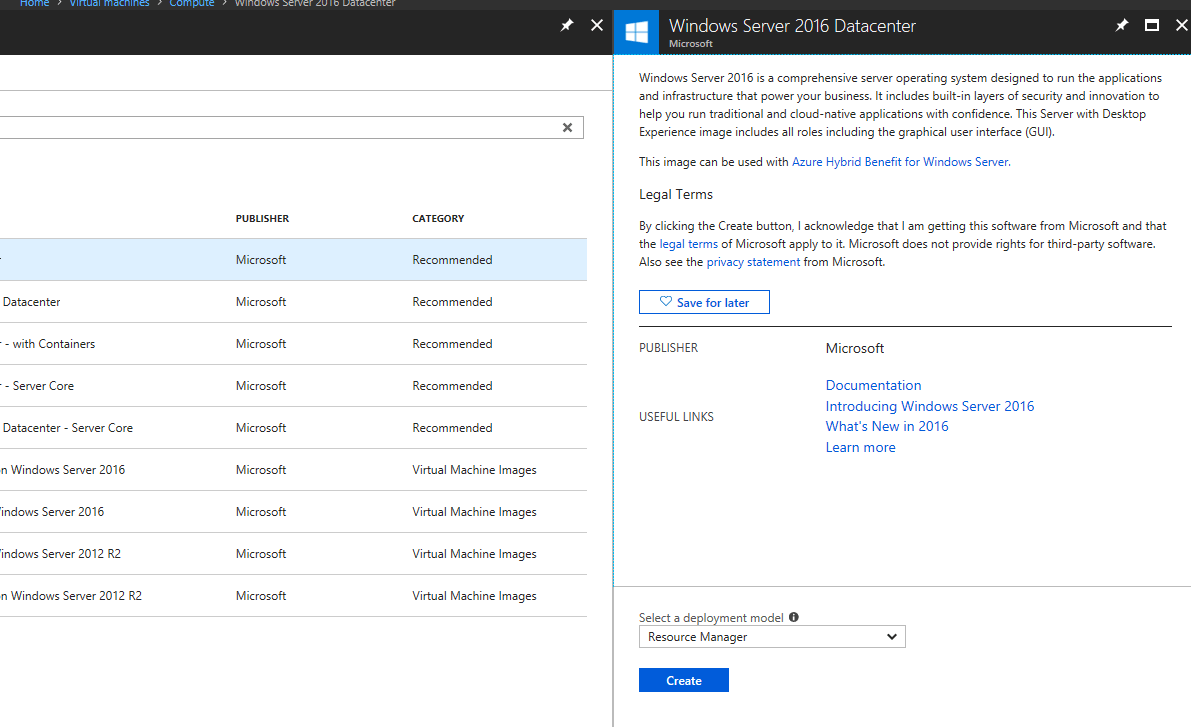The width and height of the screenshot is (1191, 727).
Task: Maximize the Windows Server 2016 Datacenter blade
Action: pyautogui.click(x=1152, y=26)
